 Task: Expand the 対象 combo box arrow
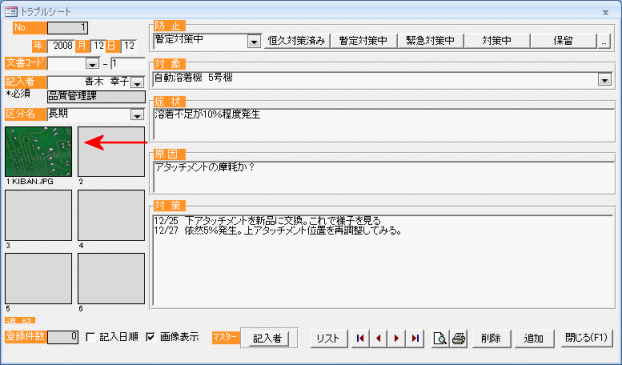[605, 80]
